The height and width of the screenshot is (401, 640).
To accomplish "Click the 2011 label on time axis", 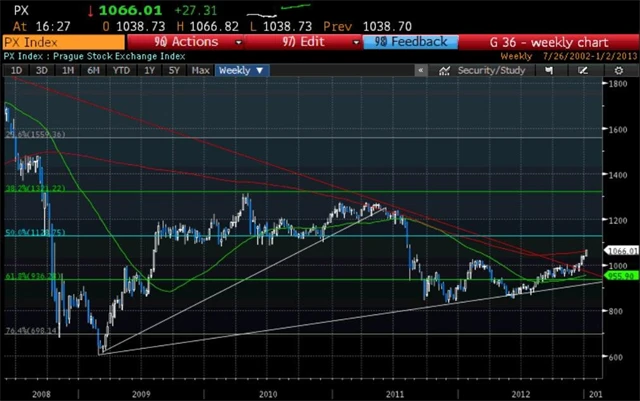I will pos(395,394).
